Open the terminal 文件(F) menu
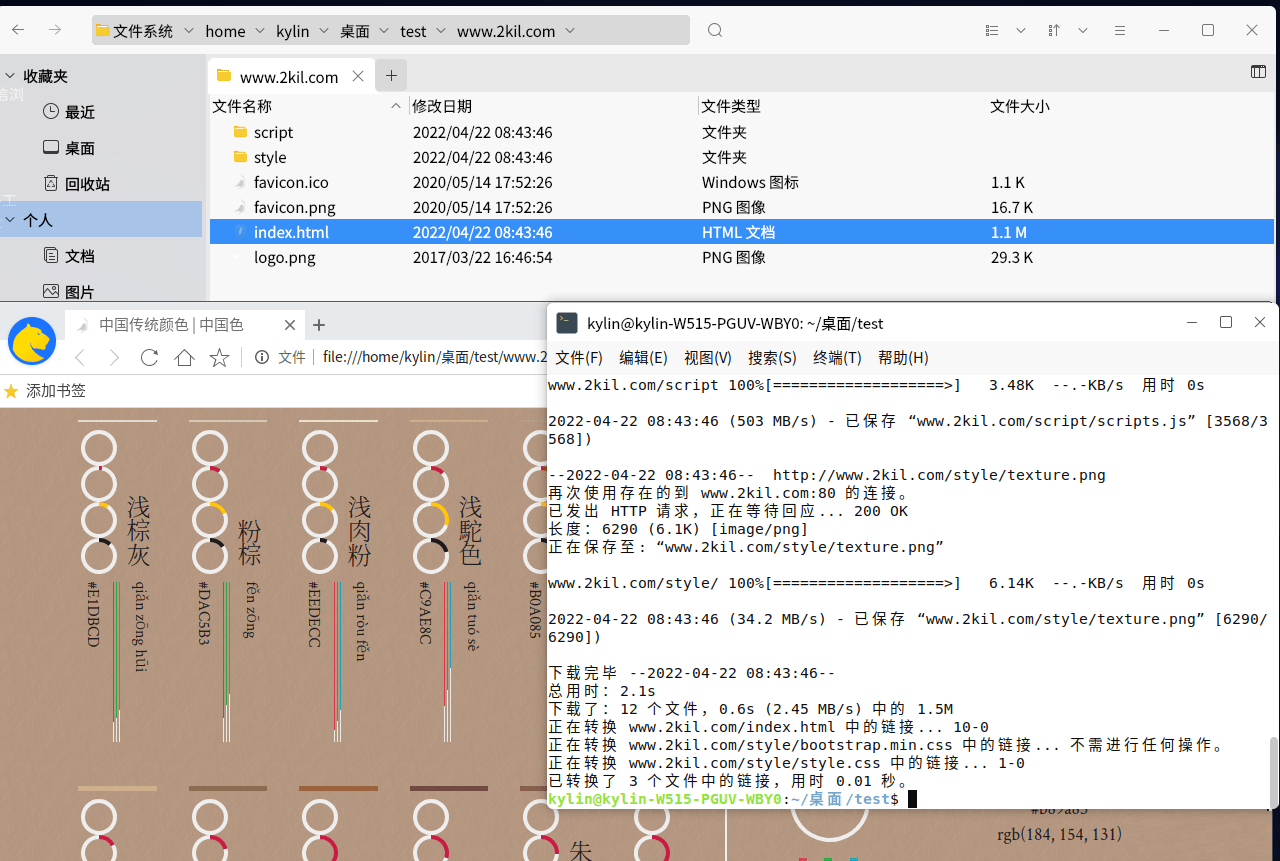The image size is (1280, 861). pos(579,357)
